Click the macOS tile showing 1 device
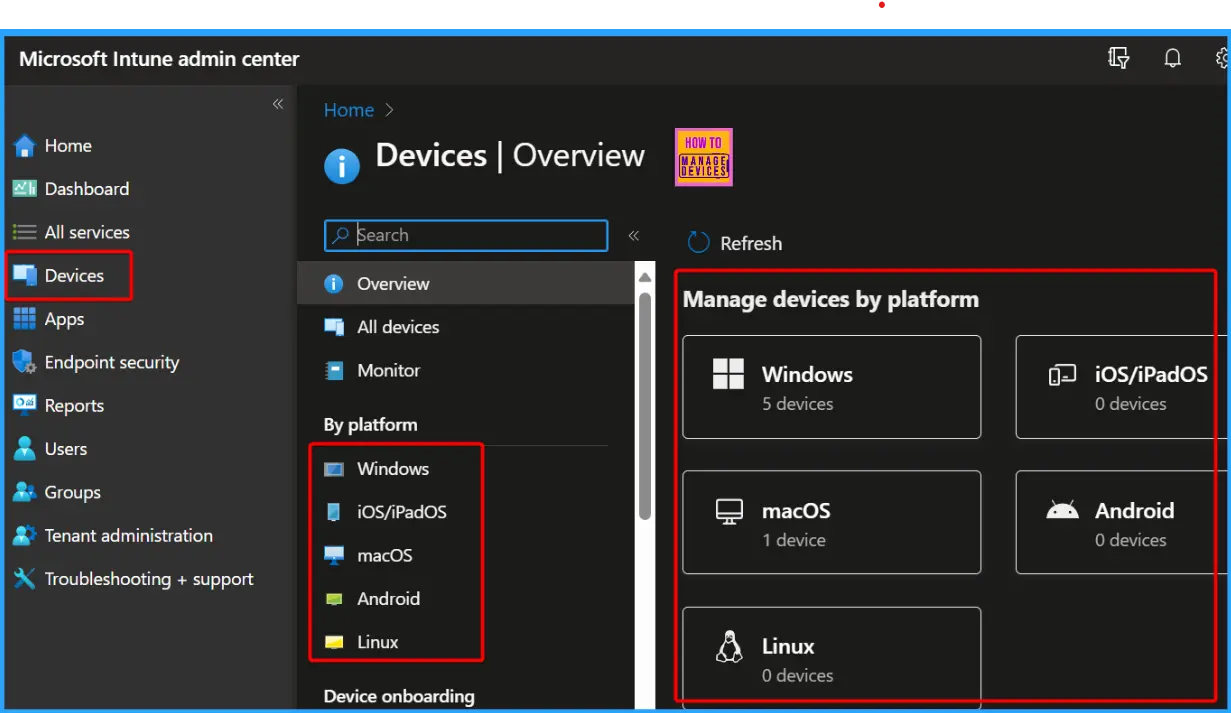Viewport: 1231px width, 713px height. coord(831,522)
